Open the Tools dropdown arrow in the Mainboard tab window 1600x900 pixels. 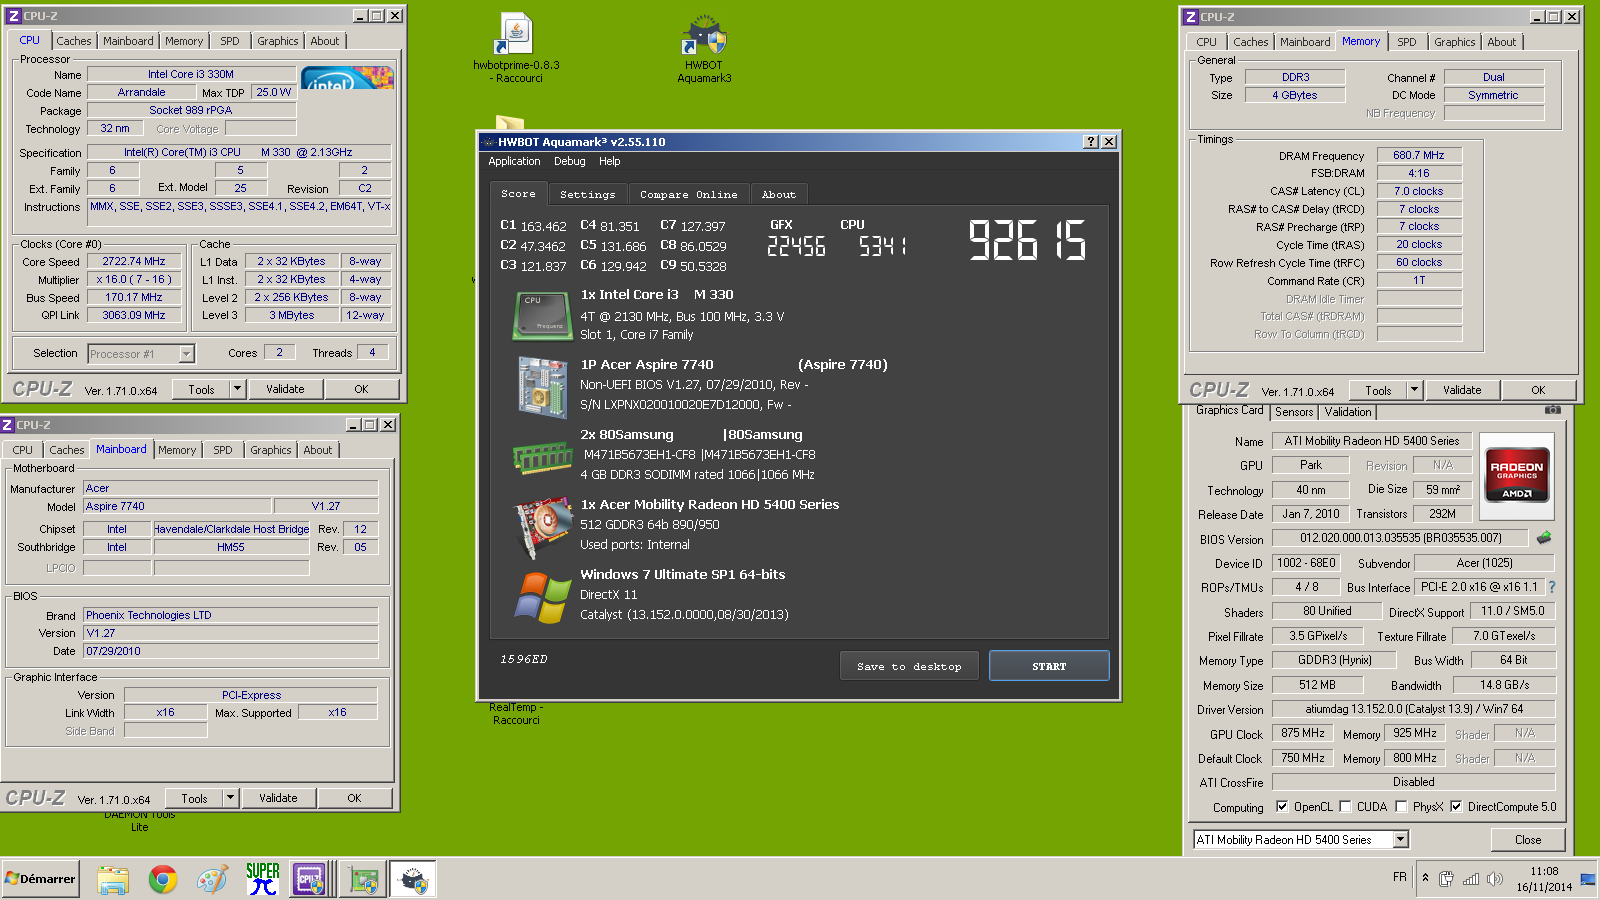pyautogui.click(x=230, y=798)
